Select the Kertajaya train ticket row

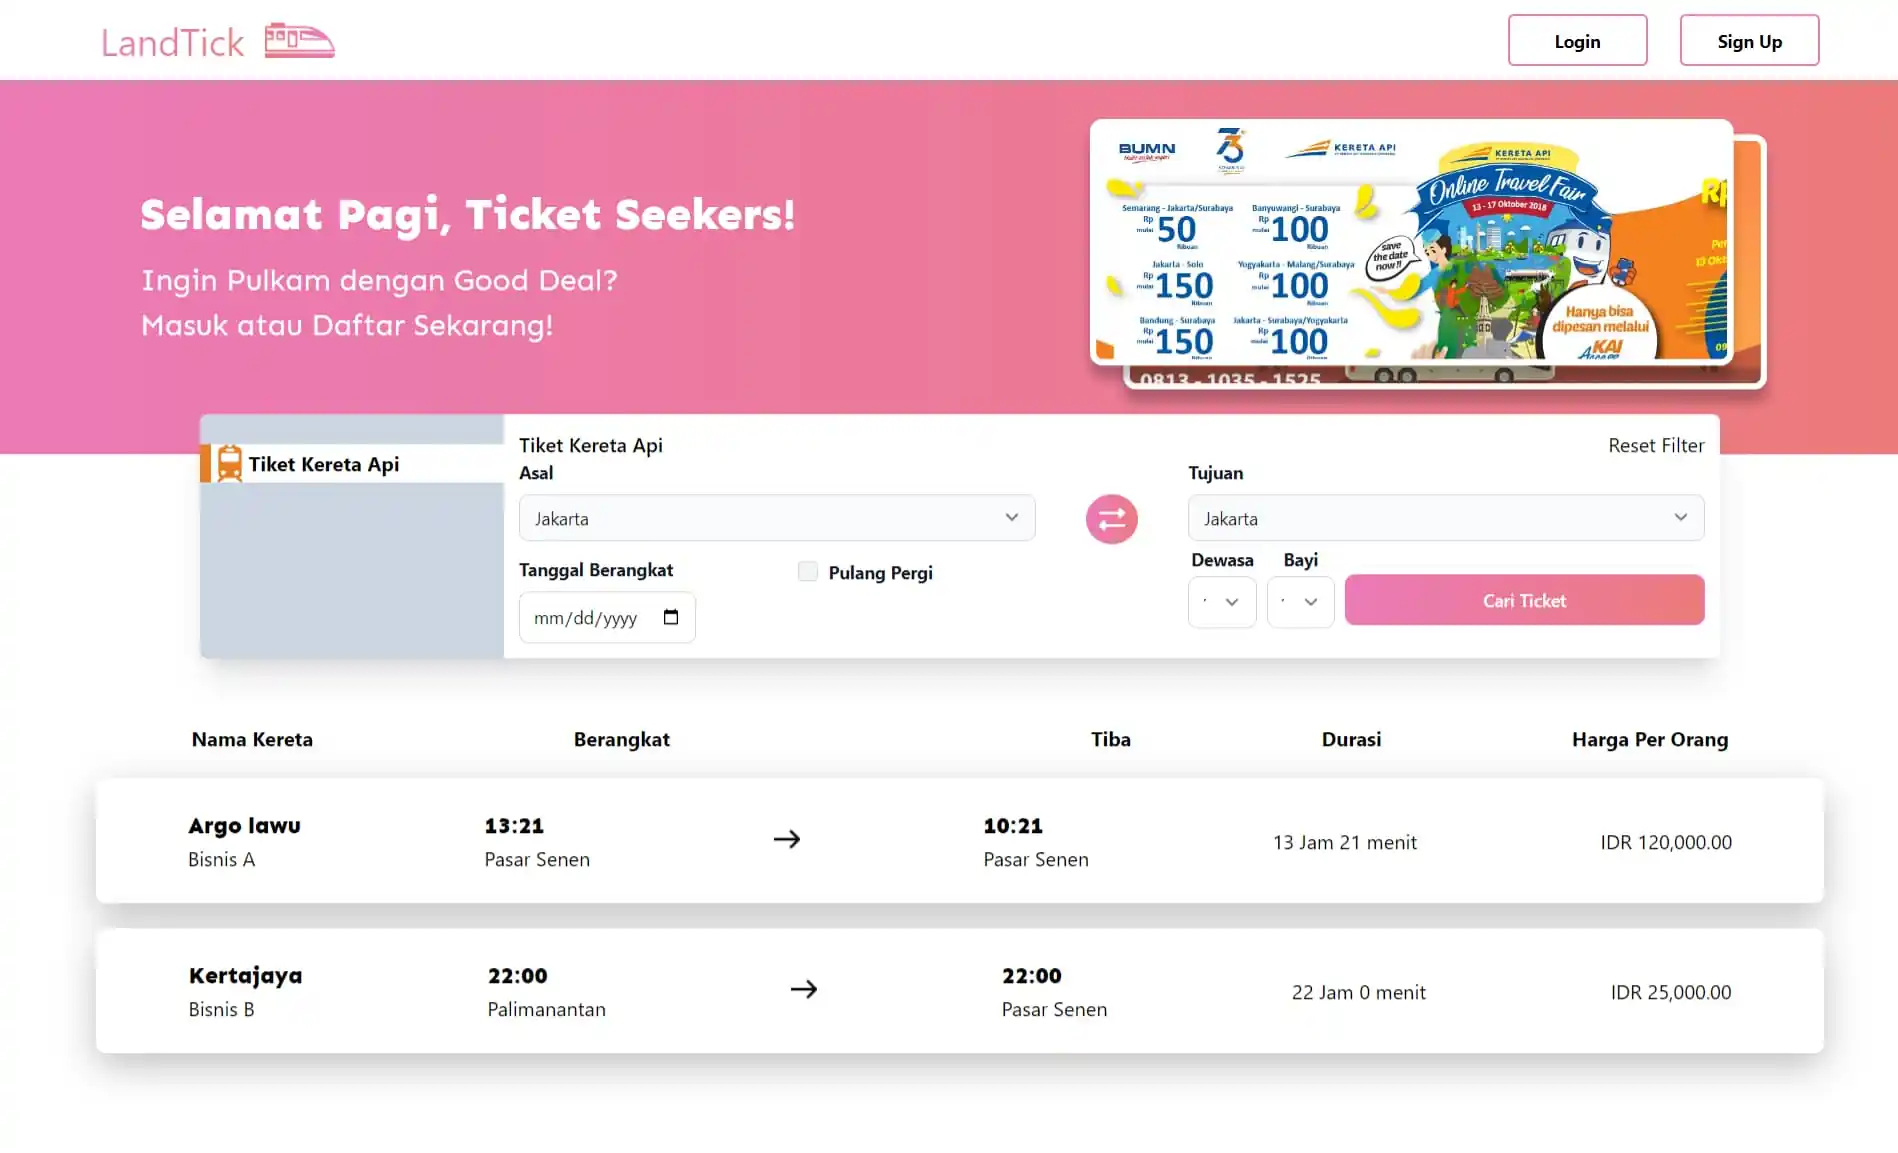click(x=959, y=990)
